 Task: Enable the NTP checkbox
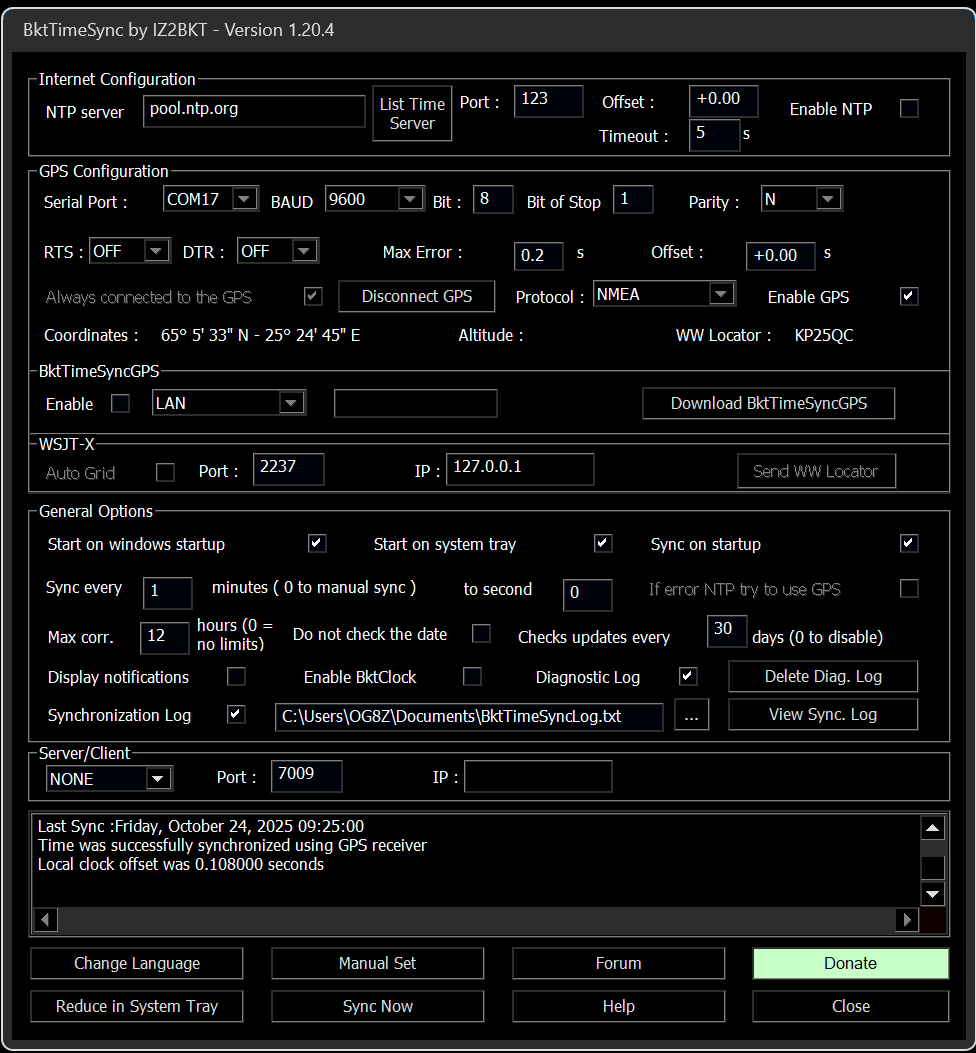[909, 109]
